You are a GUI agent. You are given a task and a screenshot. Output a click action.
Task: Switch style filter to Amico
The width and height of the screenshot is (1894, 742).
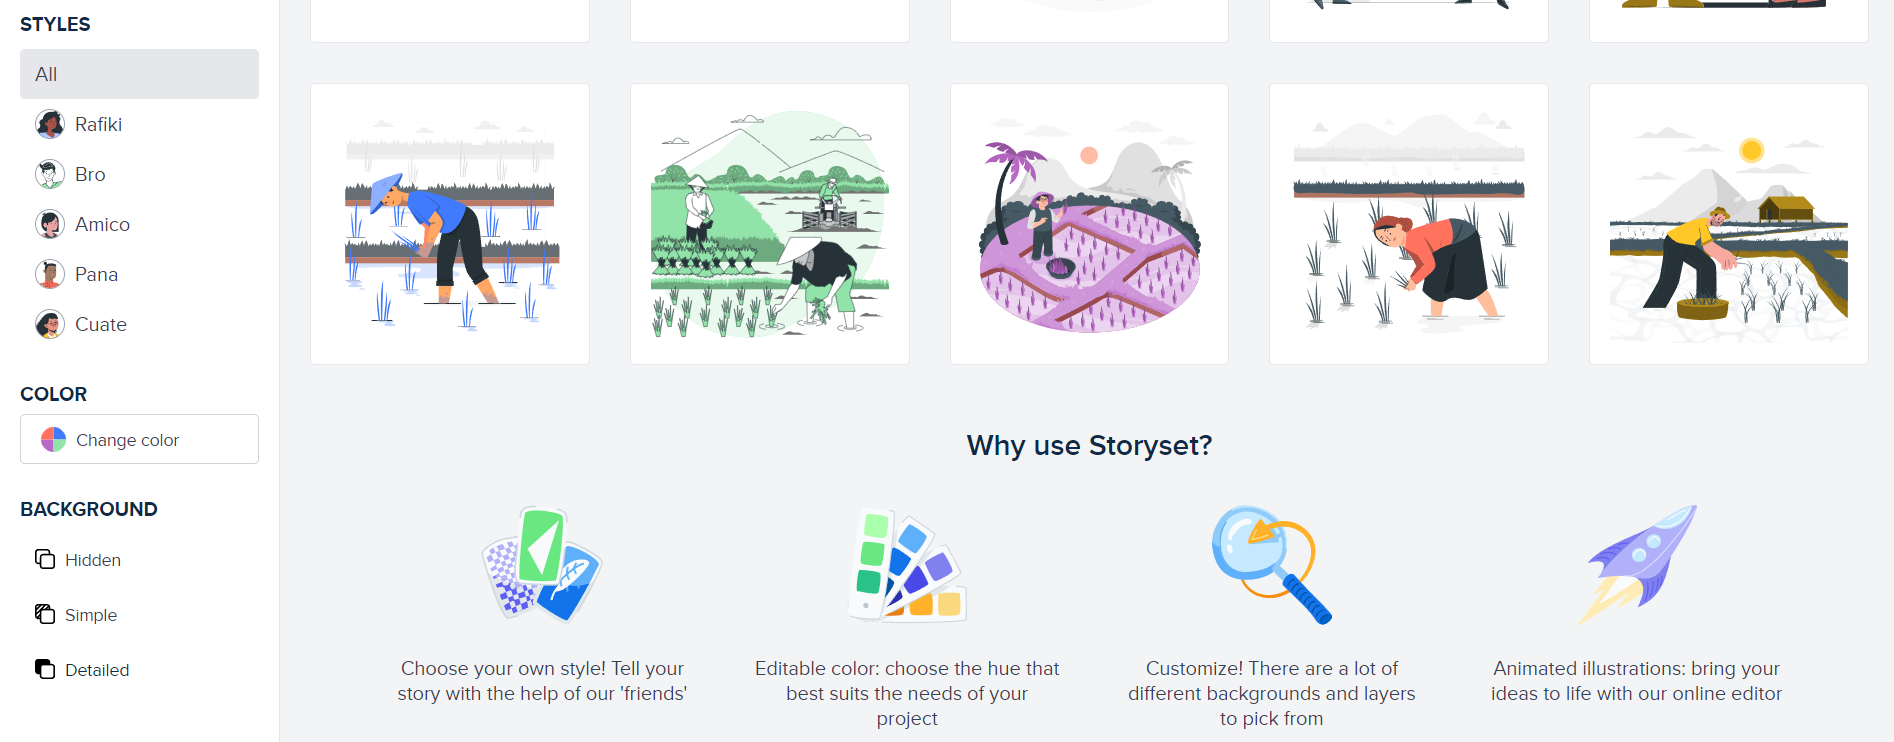point(102,224)
